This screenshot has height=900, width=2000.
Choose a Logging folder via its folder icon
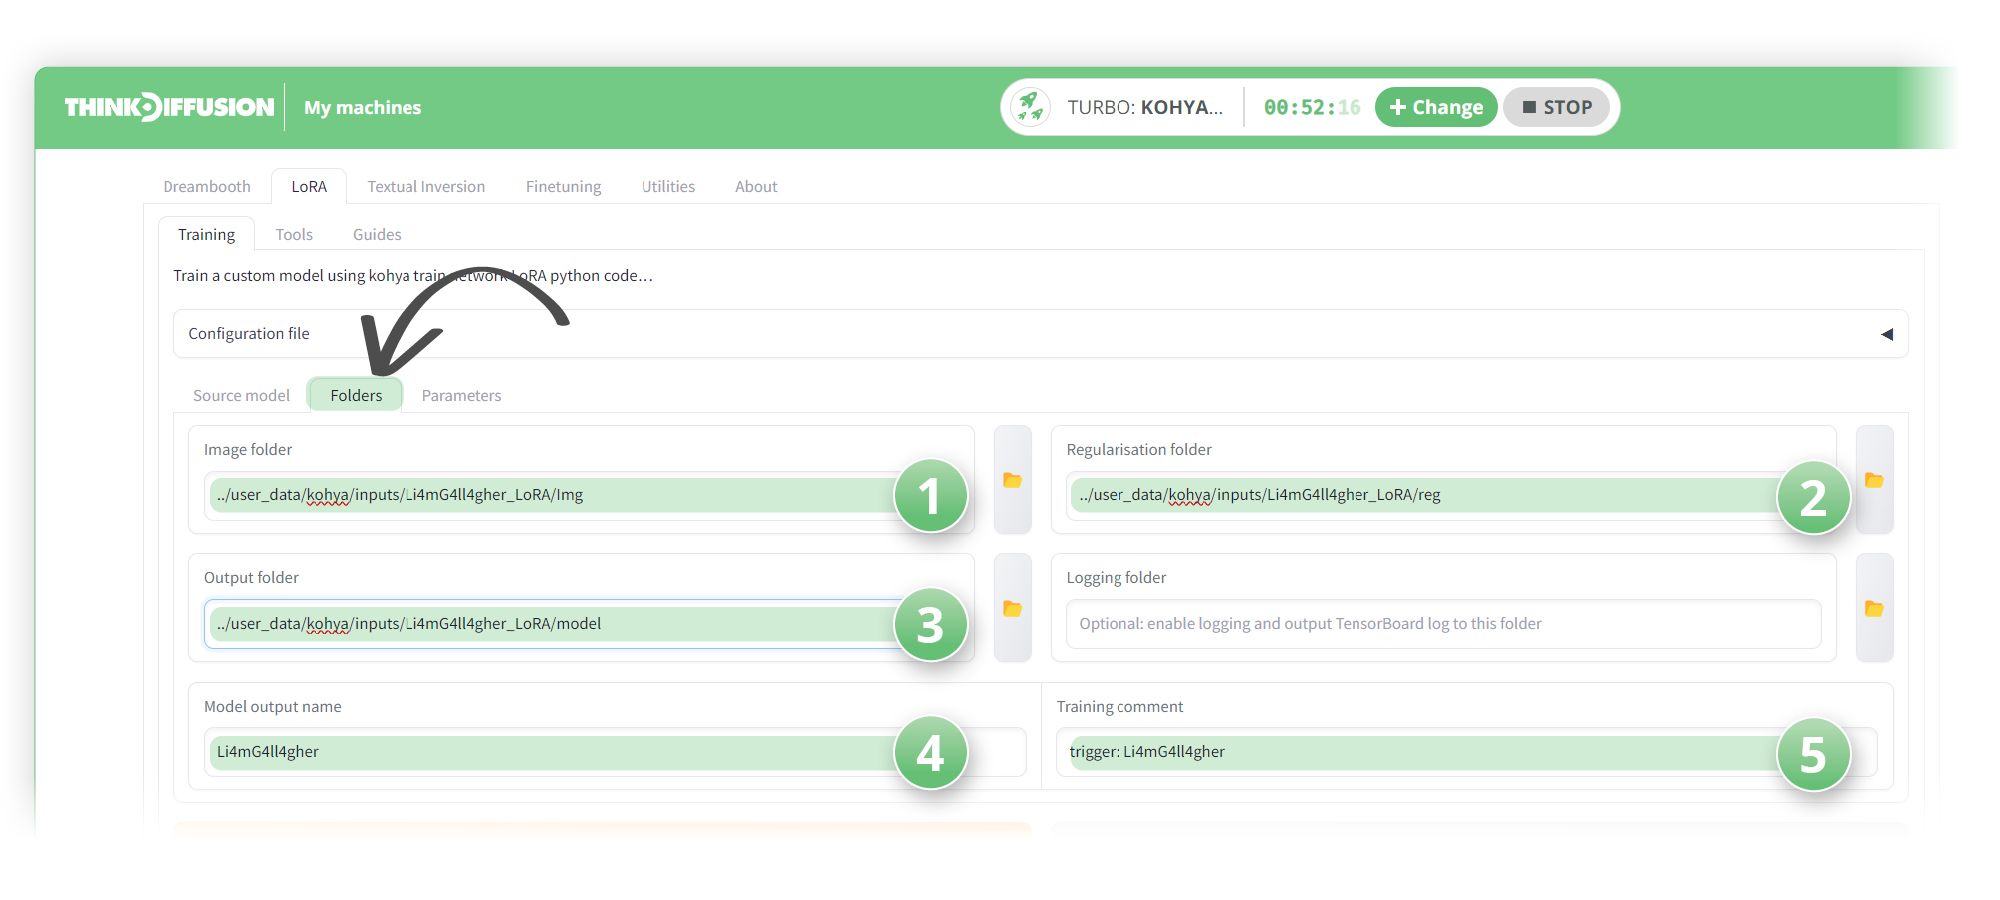[x=1875, y=608]
